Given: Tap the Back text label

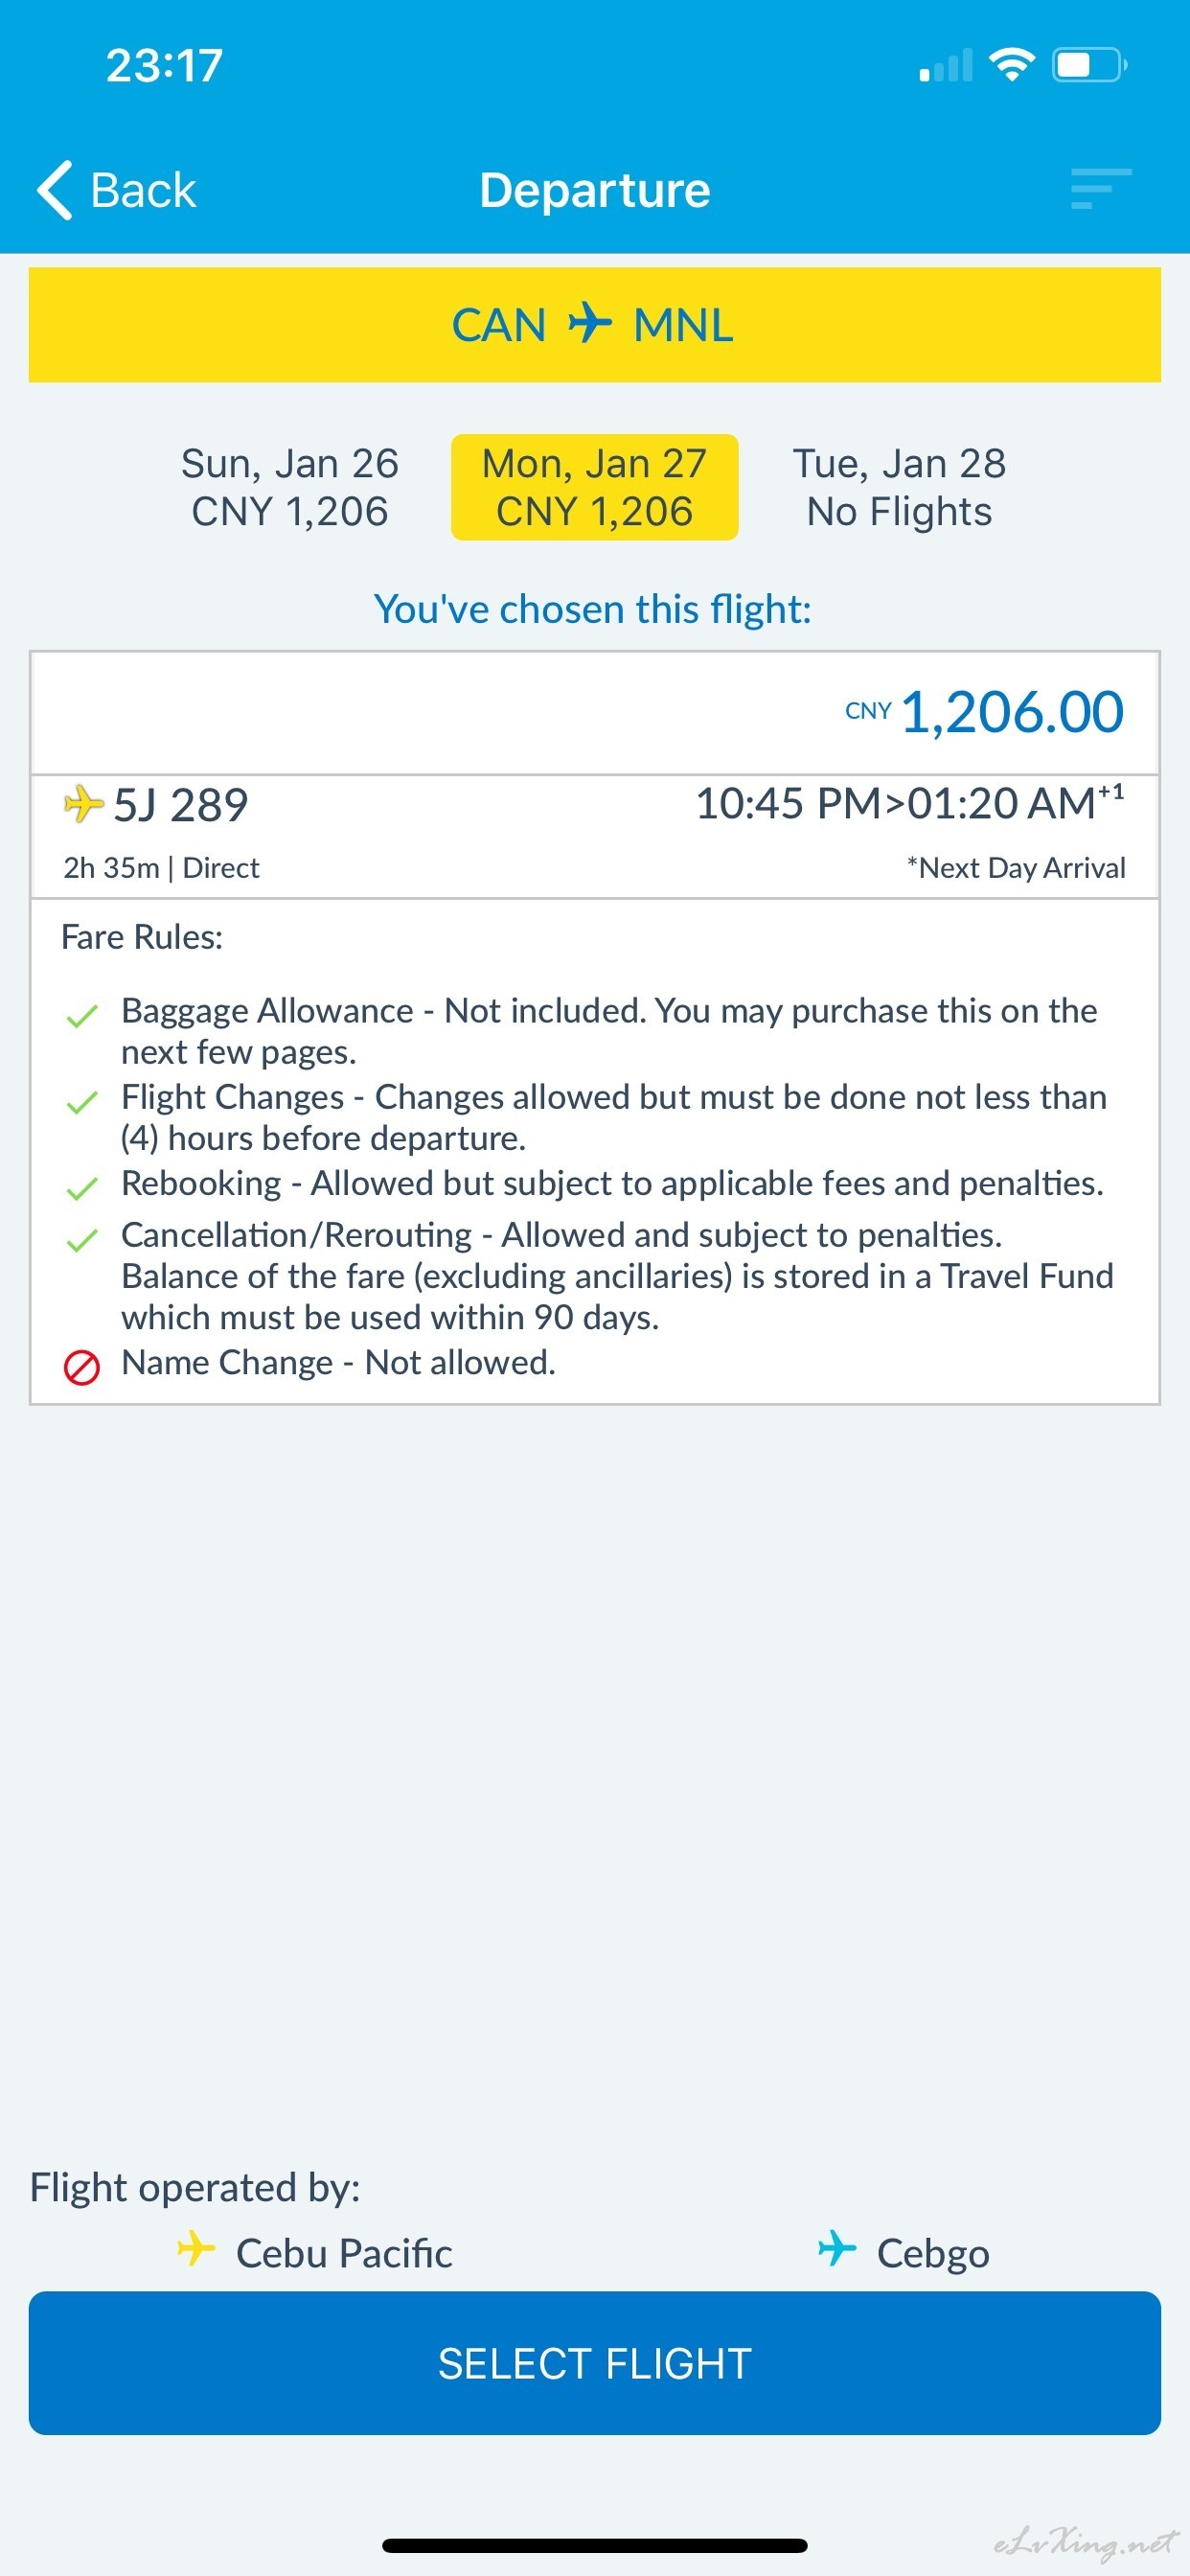Looking at the screenshot, I should point(143,190).
